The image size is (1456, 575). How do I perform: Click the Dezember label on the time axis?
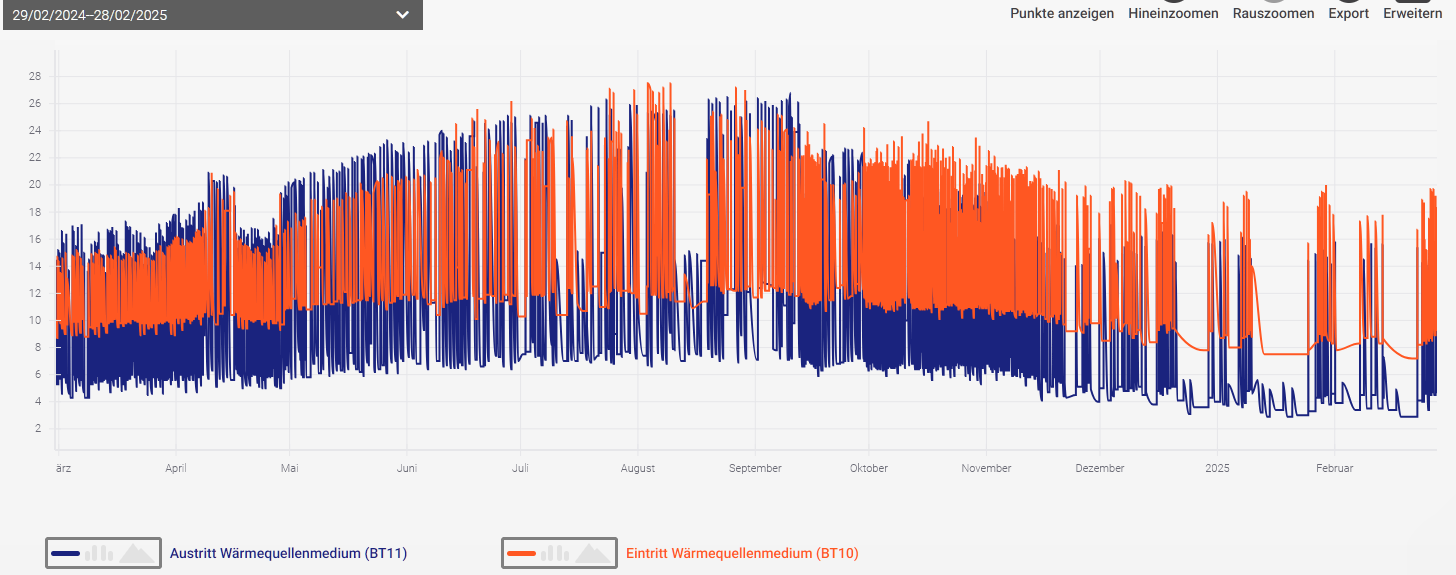(1100, 468)
